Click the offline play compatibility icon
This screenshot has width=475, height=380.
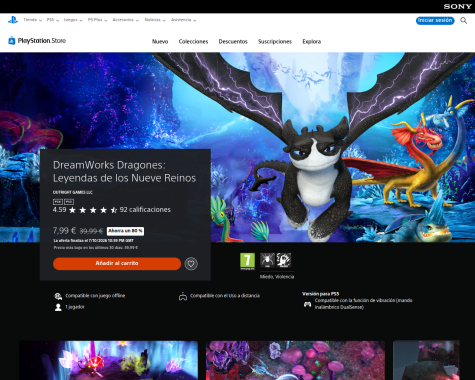(x=58, y=296)
